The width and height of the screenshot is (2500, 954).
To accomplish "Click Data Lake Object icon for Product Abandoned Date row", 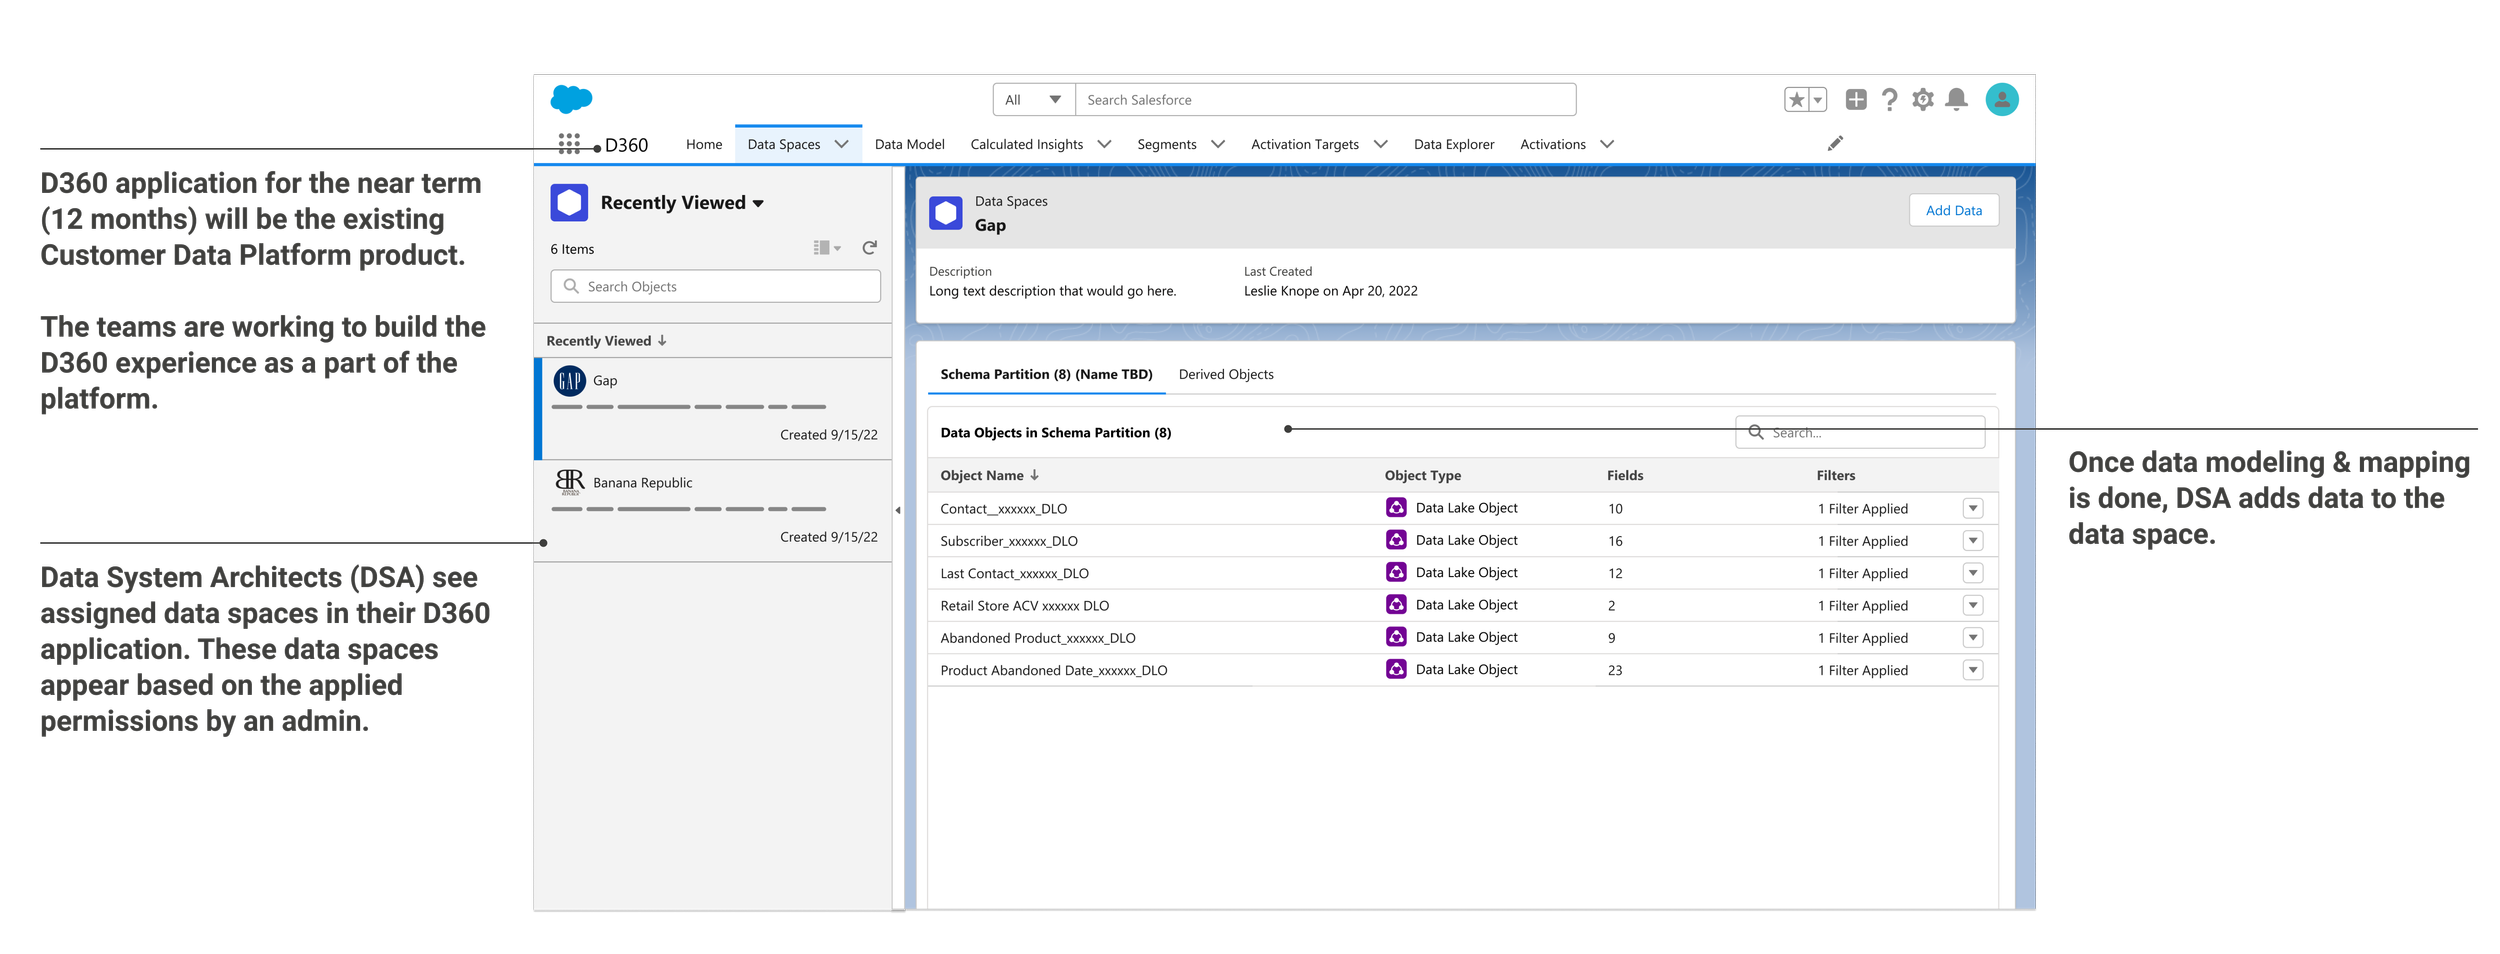I will pyautogui.click(x=1396, y=669).
